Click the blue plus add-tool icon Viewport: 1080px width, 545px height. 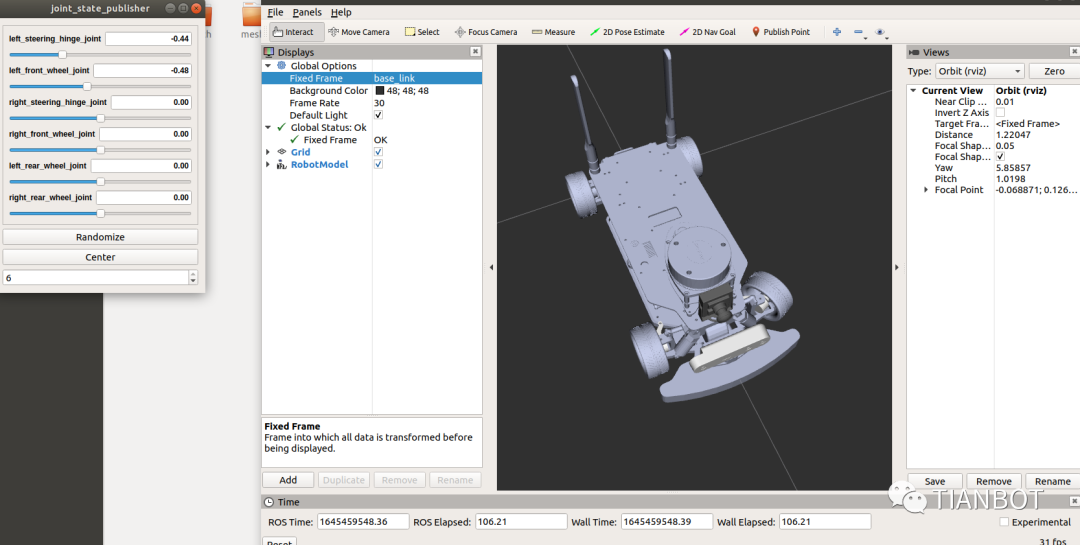[x=837, y=32]
